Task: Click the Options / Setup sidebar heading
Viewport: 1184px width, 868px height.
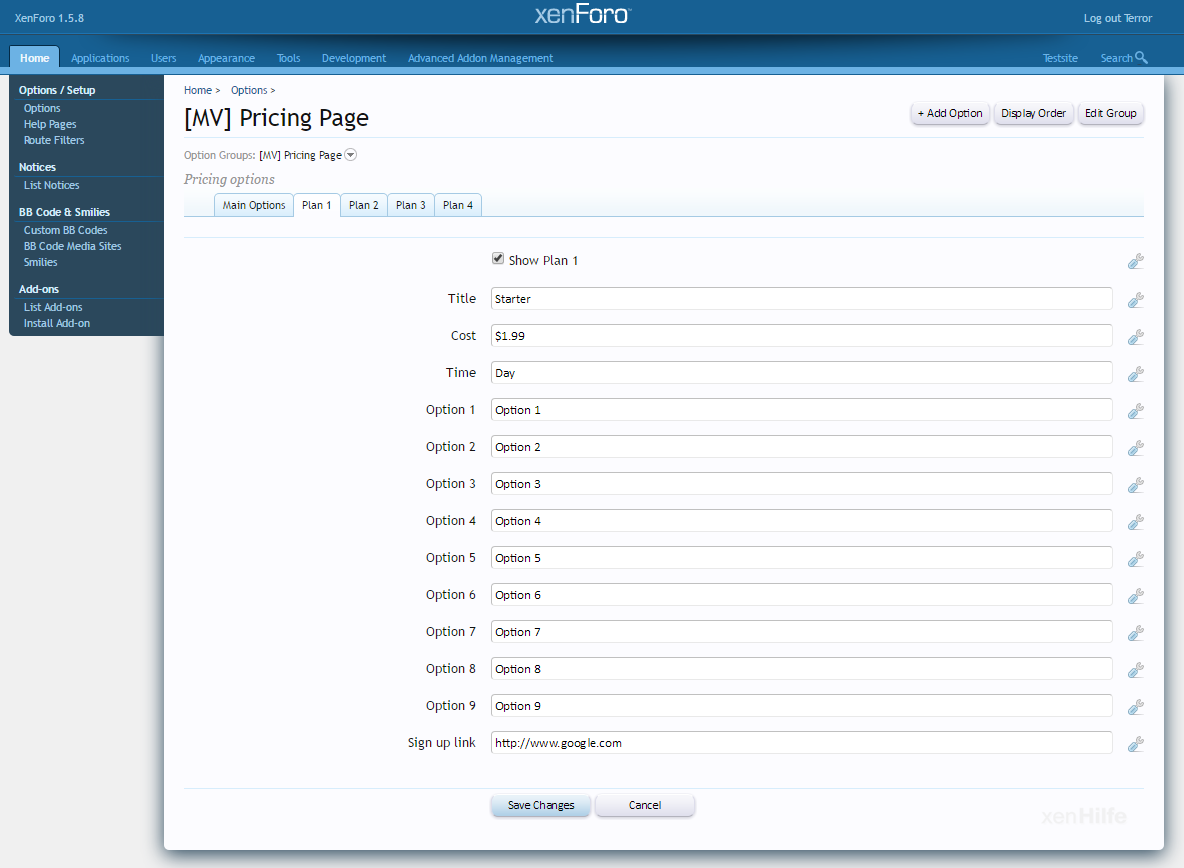Action: [x=57, y=90]
